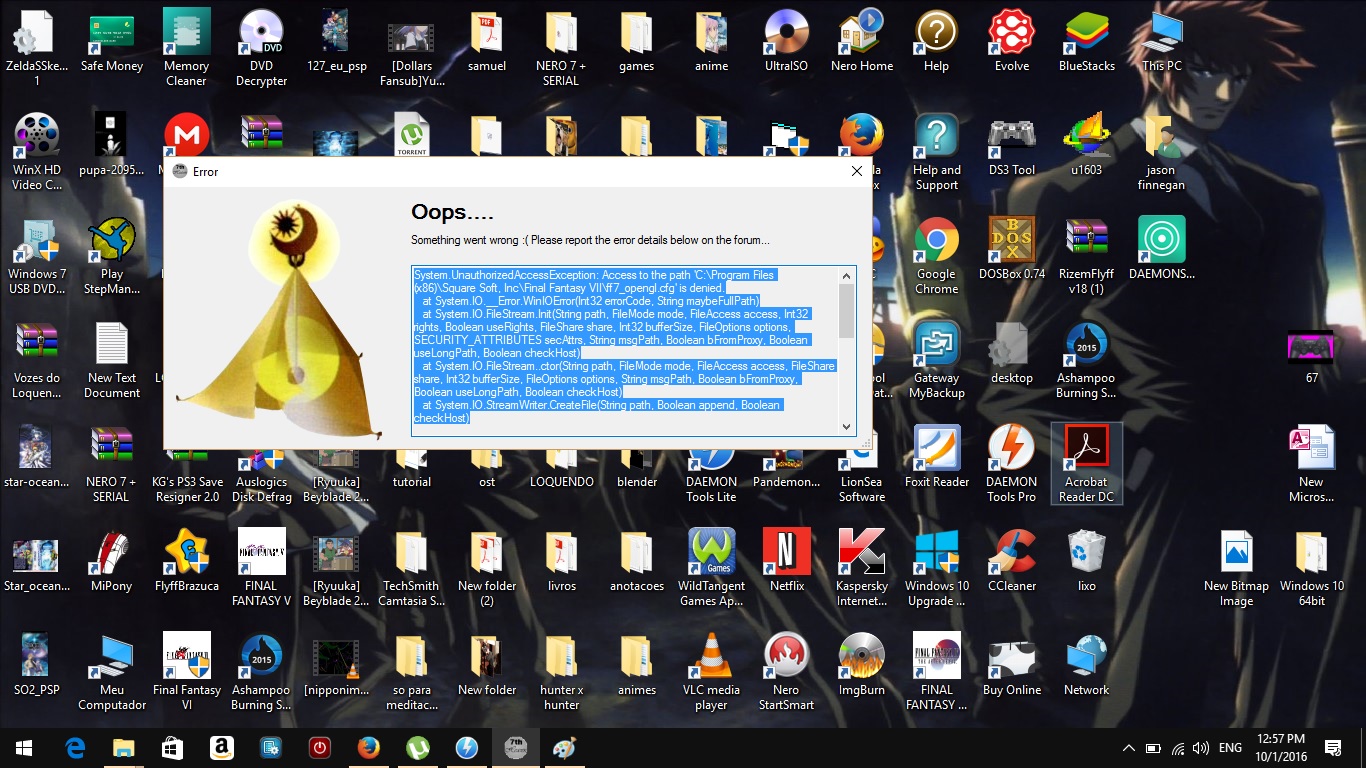The height and width of the screenshot is (768, 1366).
Task: Select the DAEMON Tools Lite icon
Action: tap(712, 474)
